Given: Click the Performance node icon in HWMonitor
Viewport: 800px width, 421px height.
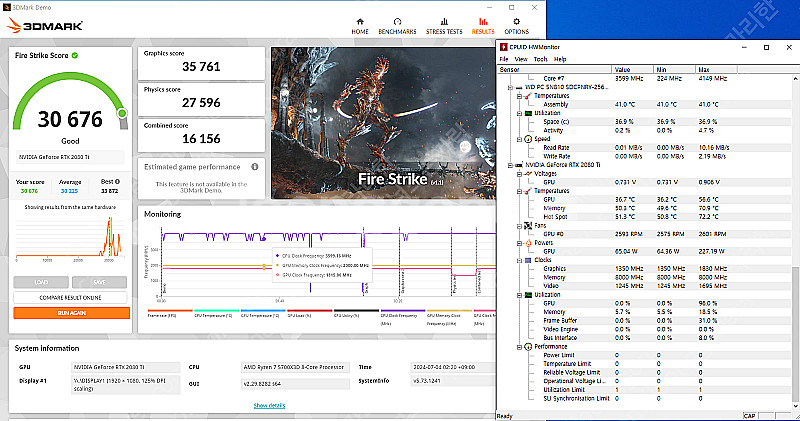Looking at the screenshot, I should (528, 346).
